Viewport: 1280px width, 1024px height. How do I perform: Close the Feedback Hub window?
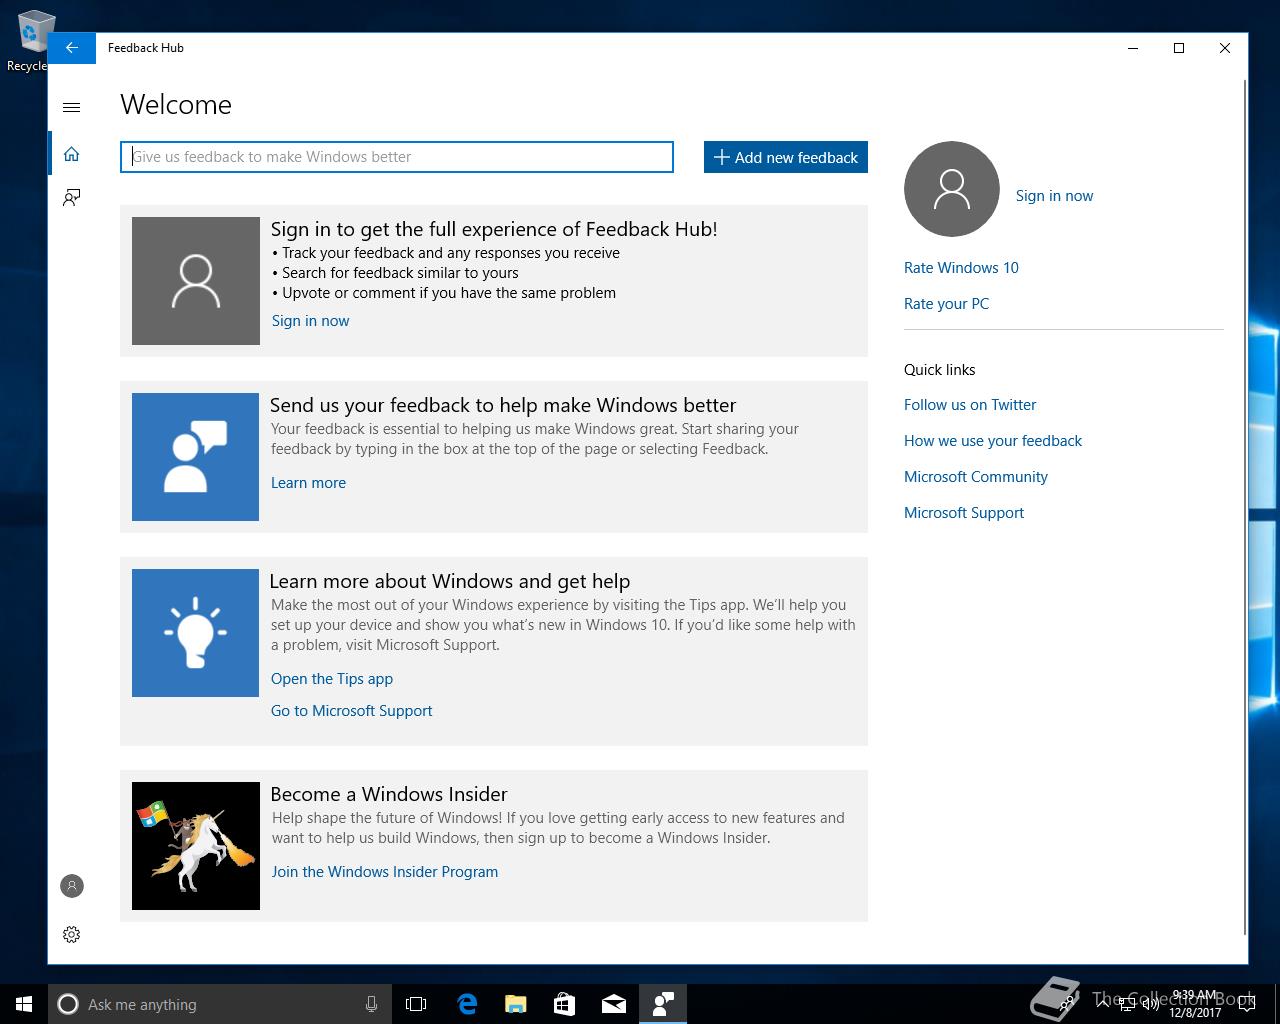pyautogui.click(x=1225, y=48)
